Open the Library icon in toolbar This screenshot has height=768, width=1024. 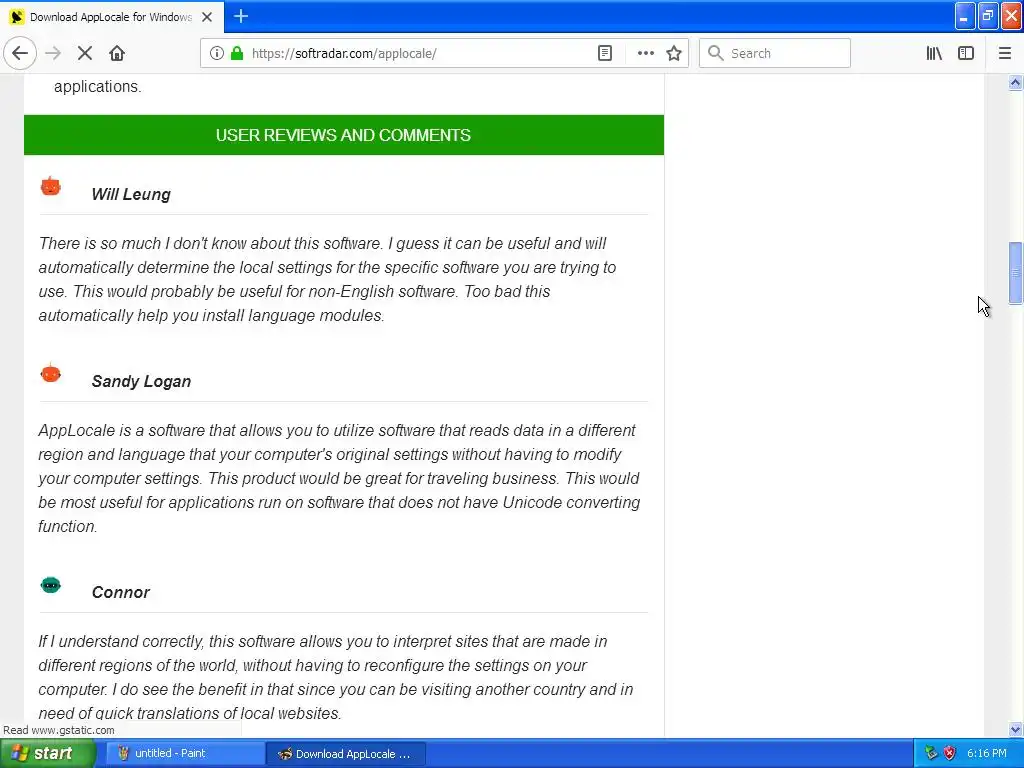tap(934, 53)
